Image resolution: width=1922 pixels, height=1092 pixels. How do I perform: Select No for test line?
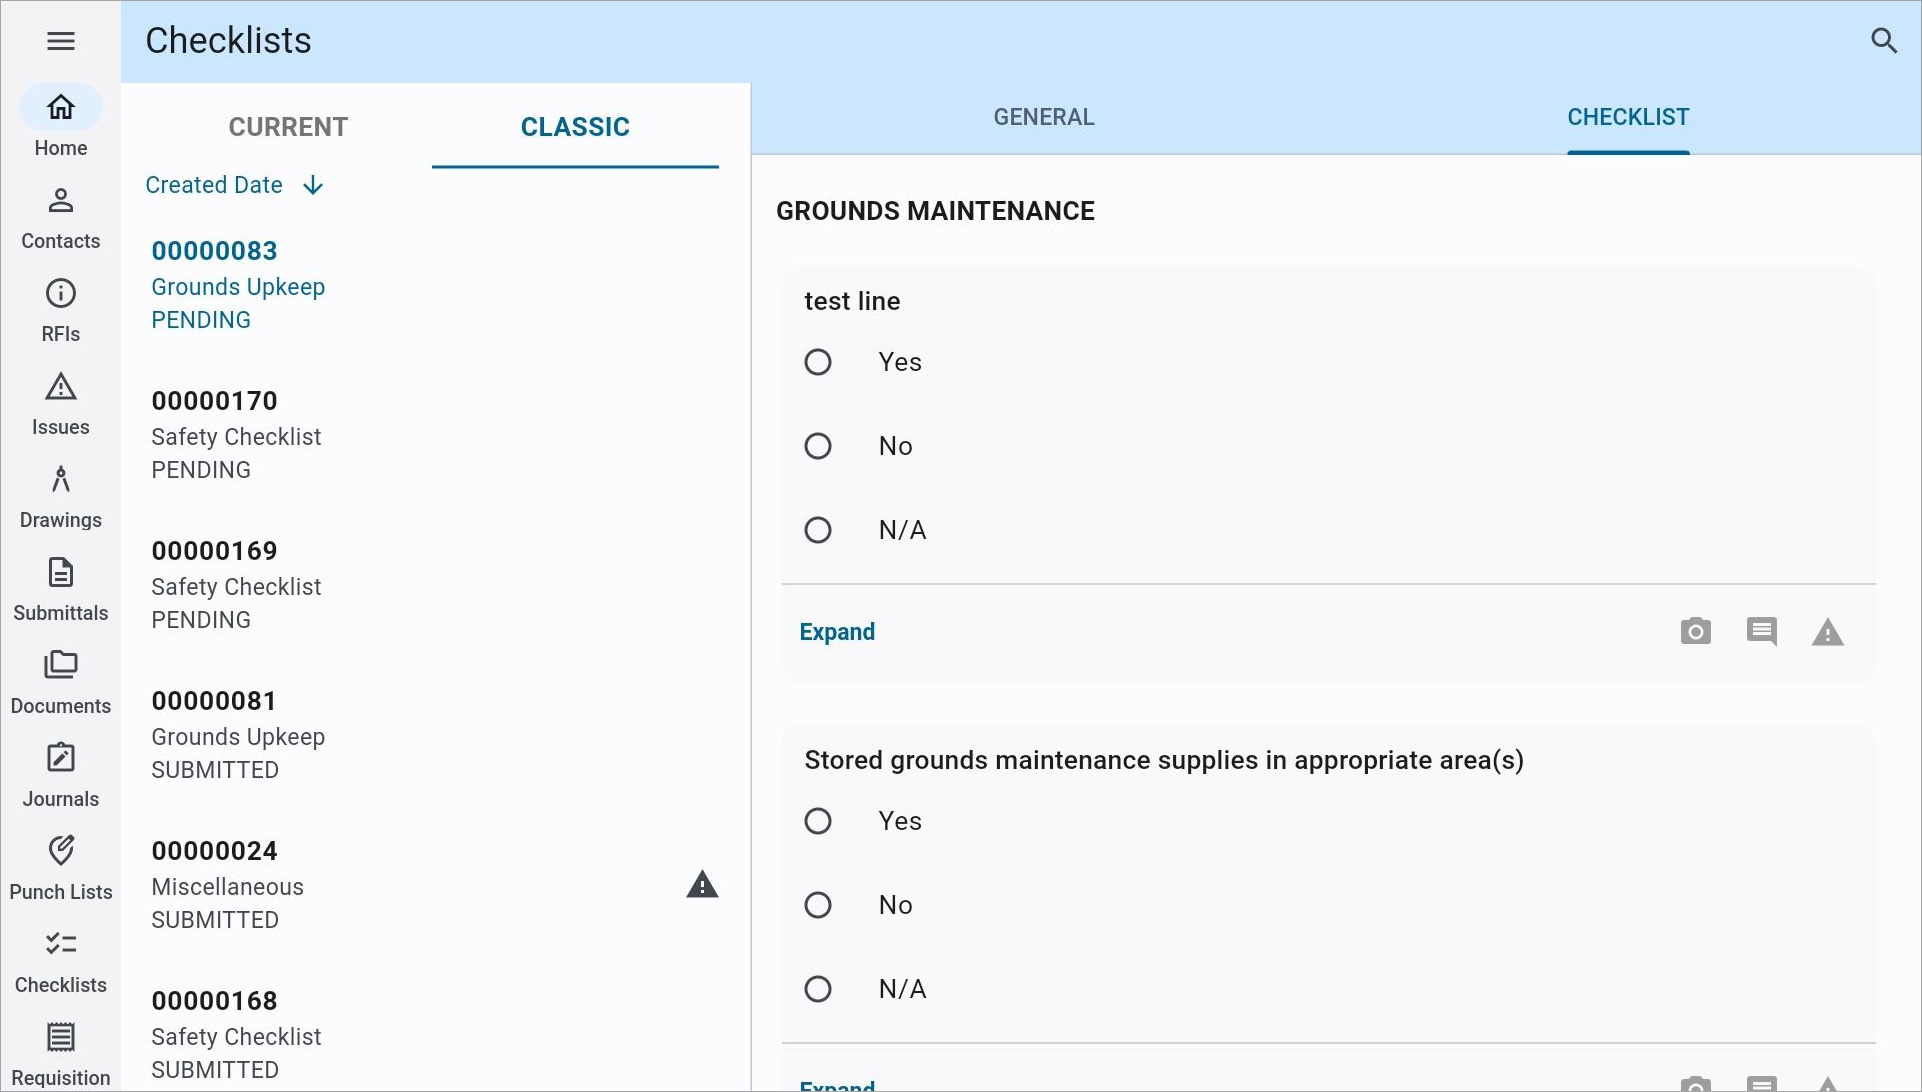coord(818,446)
